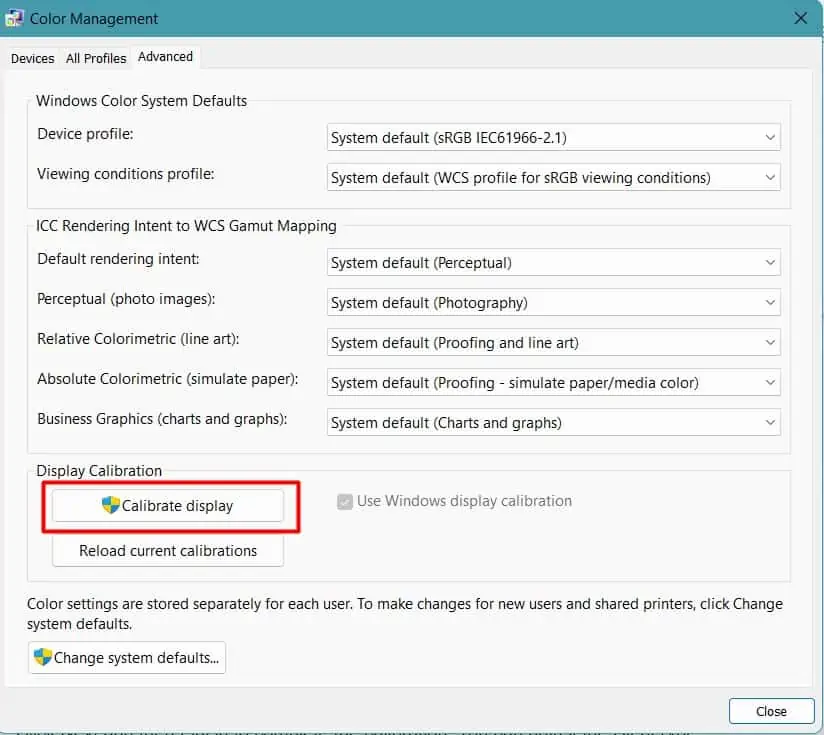Open Business Graphics charts and graphs dropdown
Viewport: 824px width, 735px height.
553,422
